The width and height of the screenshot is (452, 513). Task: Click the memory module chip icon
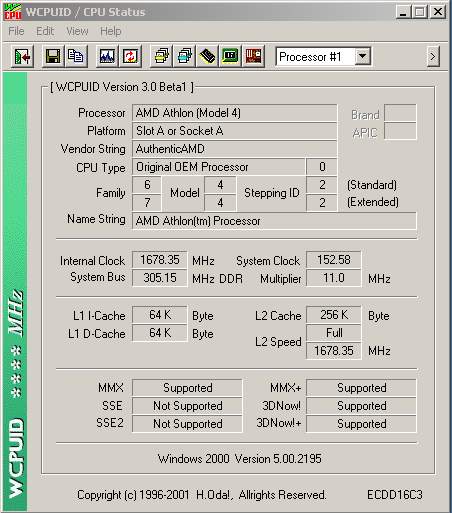(x=207, y=56)
